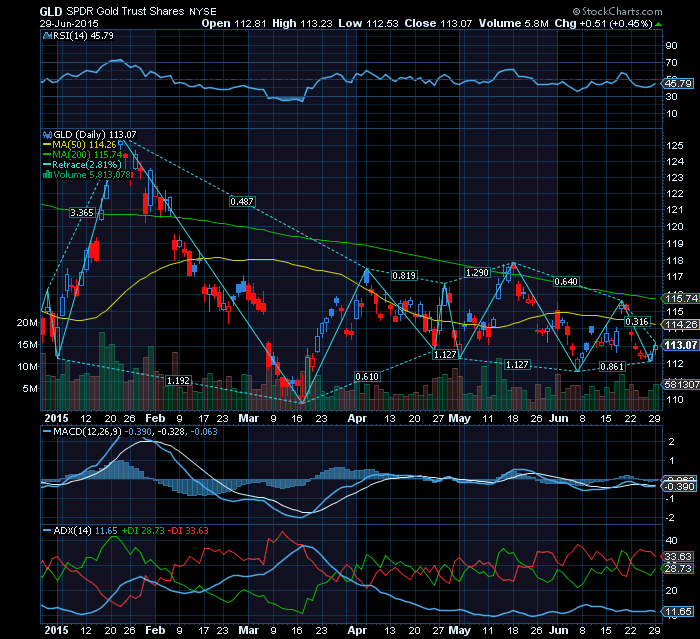Click the candlestick icon beside GLD (Daily)
The width and height of the screenshot is (700, 639).
click(x=47, y=134)
